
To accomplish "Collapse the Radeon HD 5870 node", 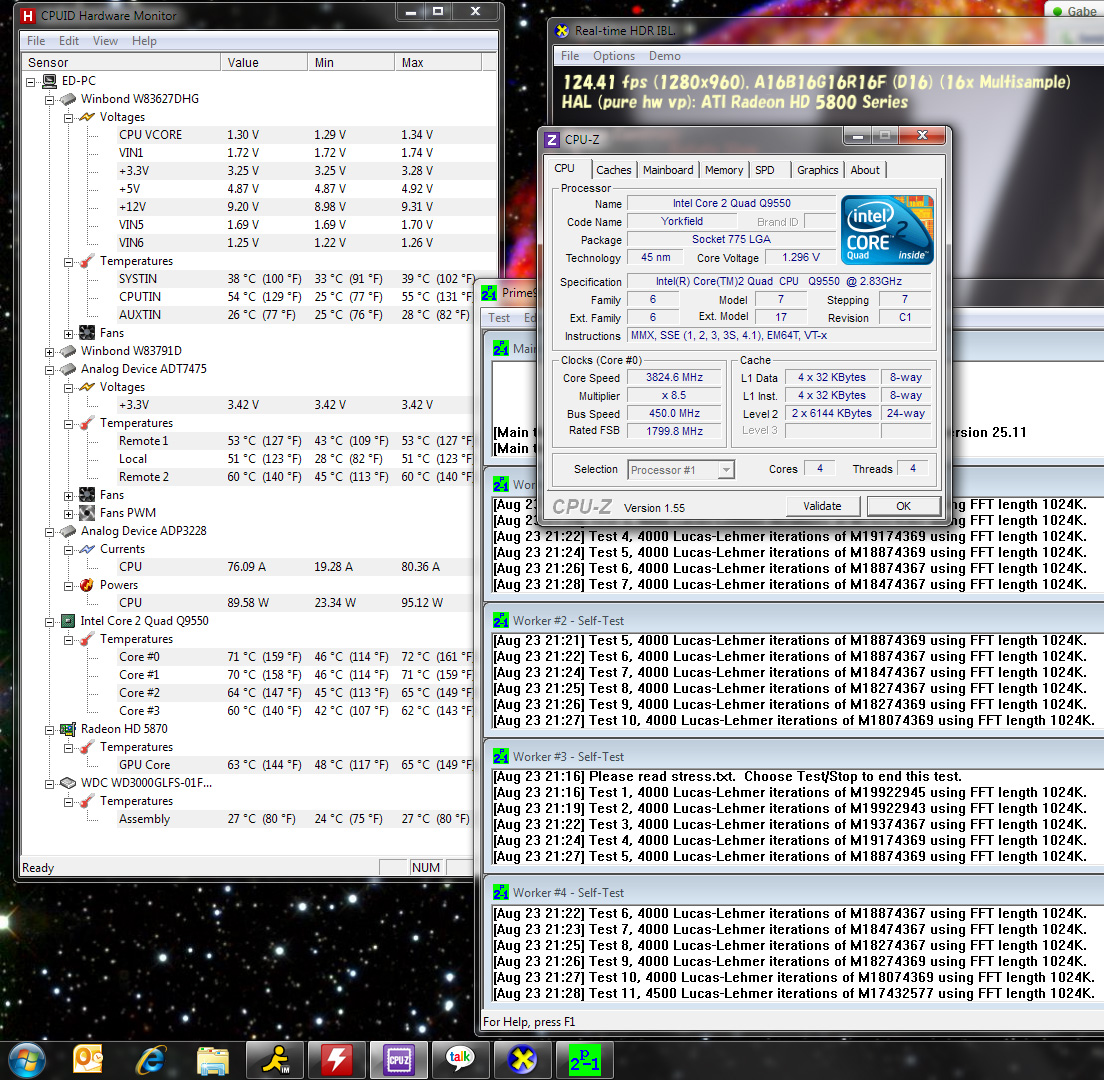I will (49, 730).
